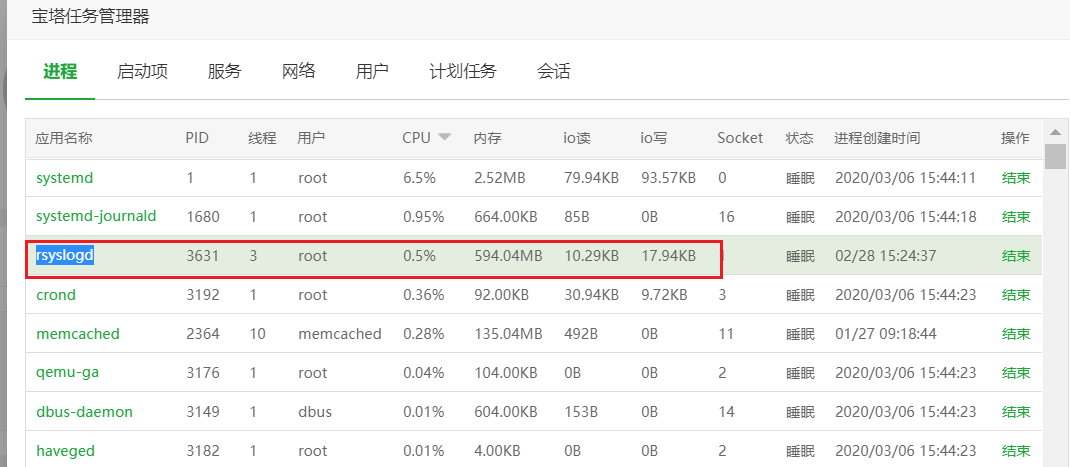Select the crond process name
The height and width of the screenshot is (467, 1070).
tap(56, 295)
